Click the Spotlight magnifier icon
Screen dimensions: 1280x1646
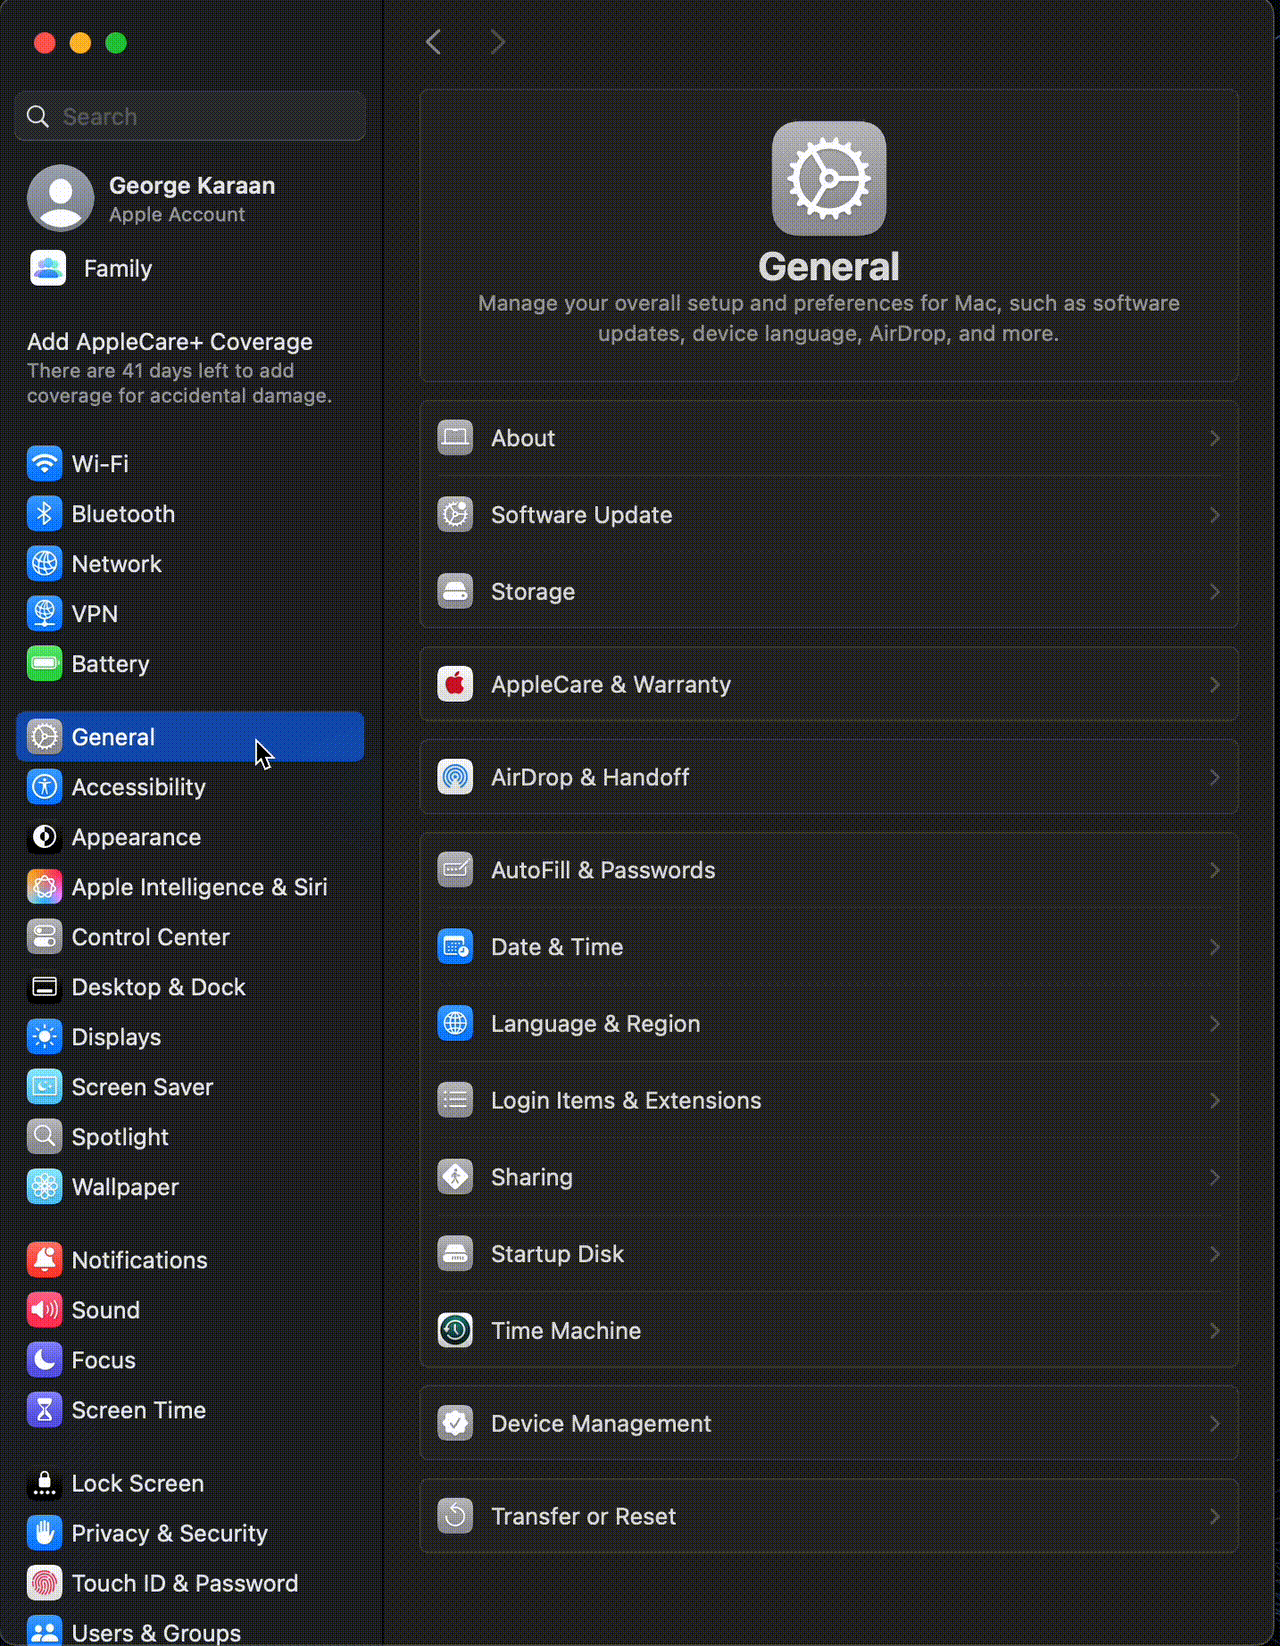pyautogui.click(x=44, y=1137)
